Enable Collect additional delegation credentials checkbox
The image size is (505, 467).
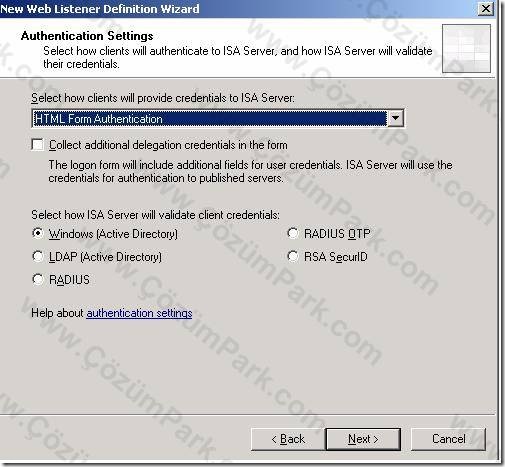[x=37, y=145]
